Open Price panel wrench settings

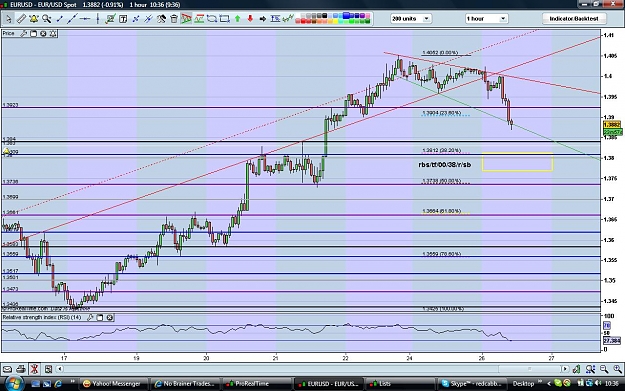pos(24,33)
